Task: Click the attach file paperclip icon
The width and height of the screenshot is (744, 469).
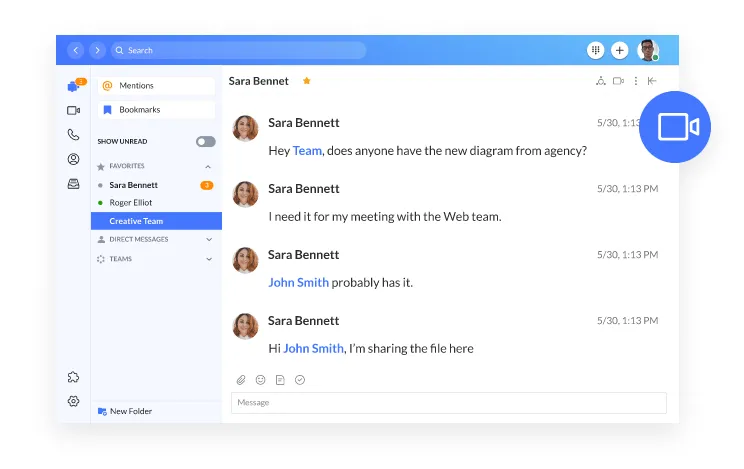Action: (241, 380)
